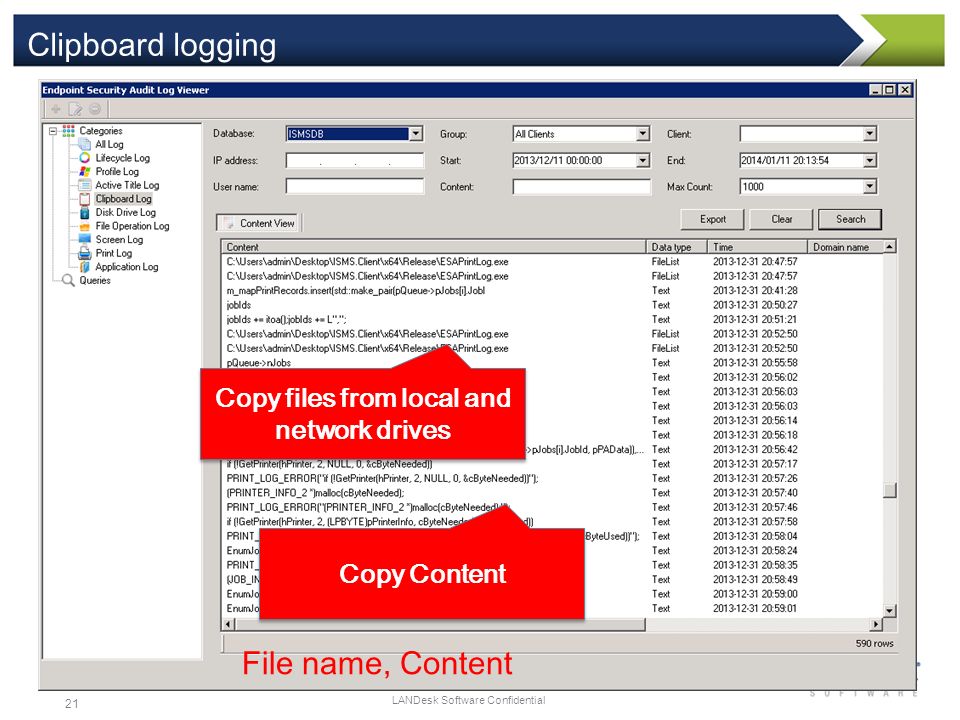This screenshot has height=720, width=960.
Task: Select Screen Log in the tree
Action: click(119, 239)
